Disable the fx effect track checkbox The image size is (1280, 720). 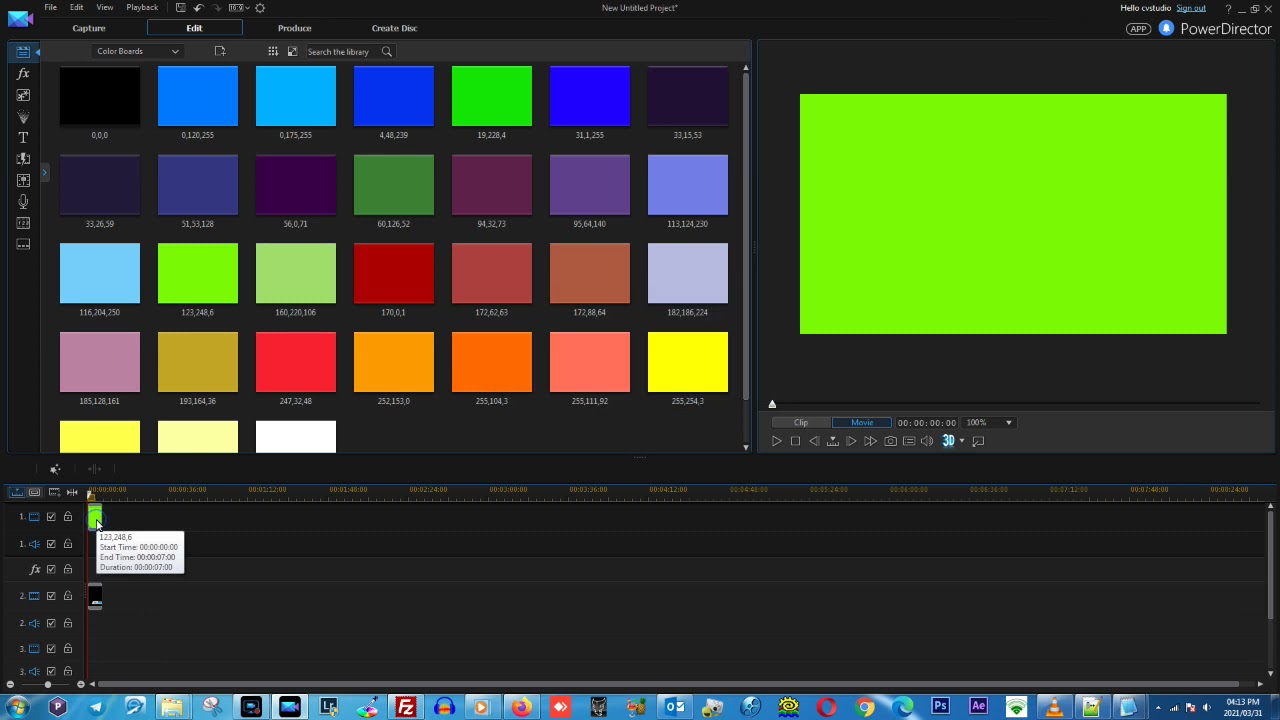tap(51, 570)
